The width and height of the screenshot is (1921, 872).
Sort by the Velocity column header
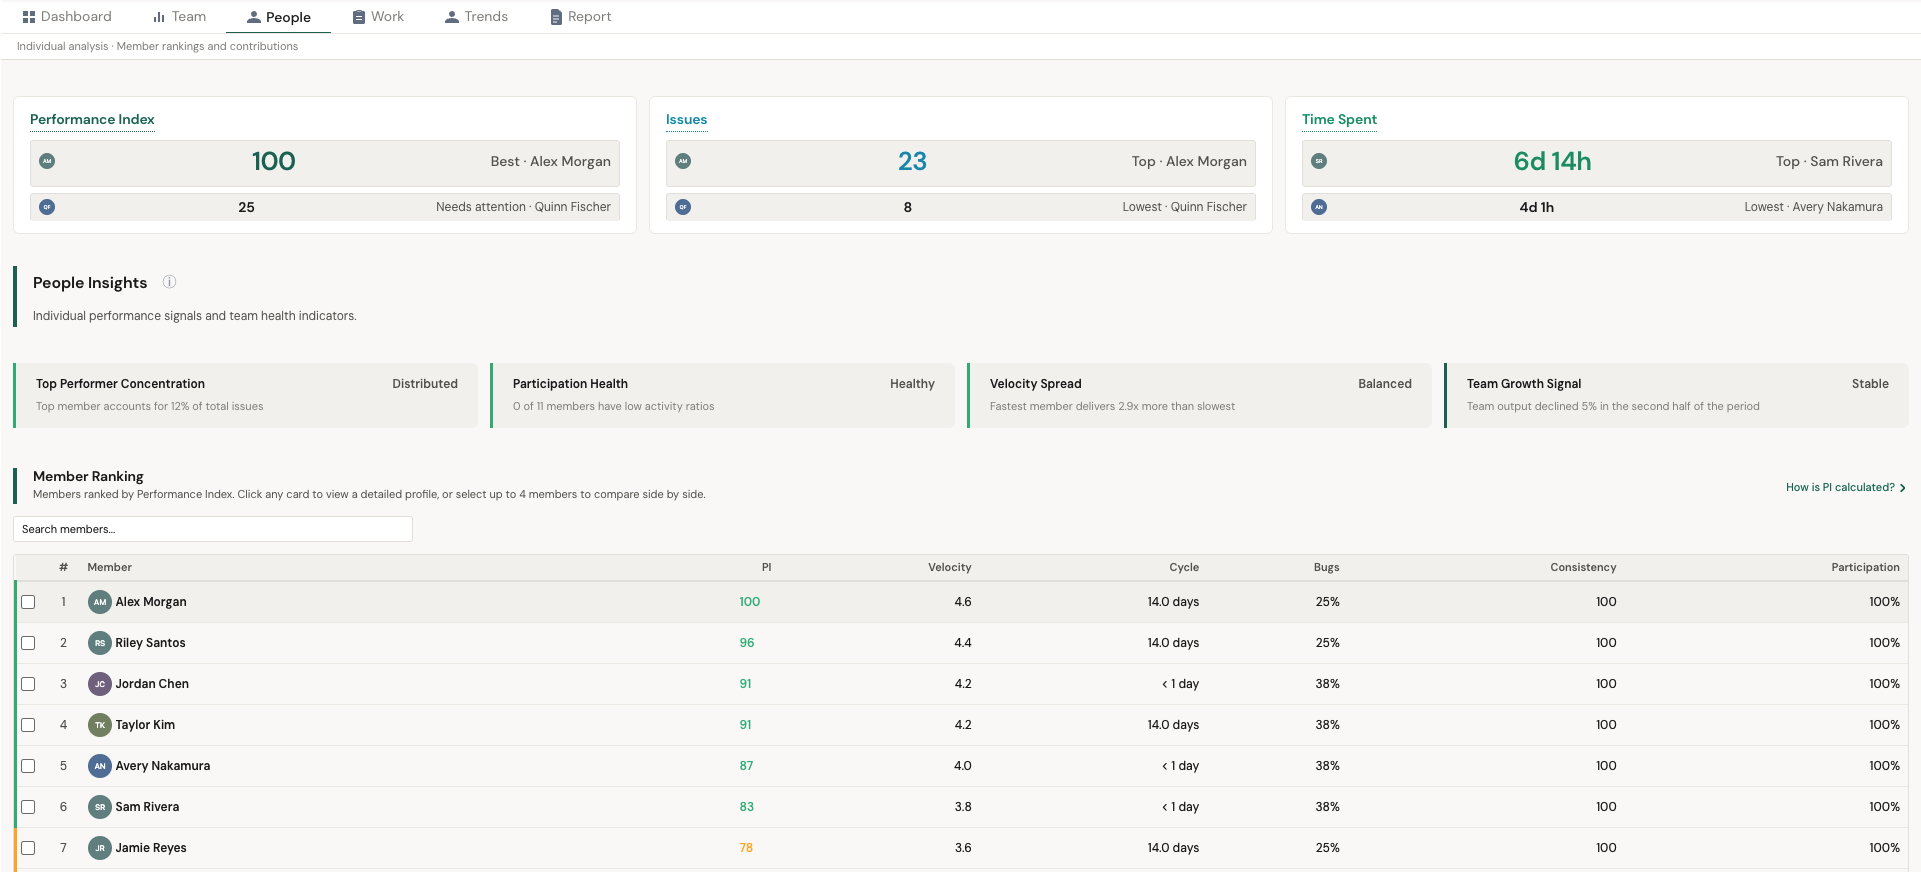(x=949, y=567)
